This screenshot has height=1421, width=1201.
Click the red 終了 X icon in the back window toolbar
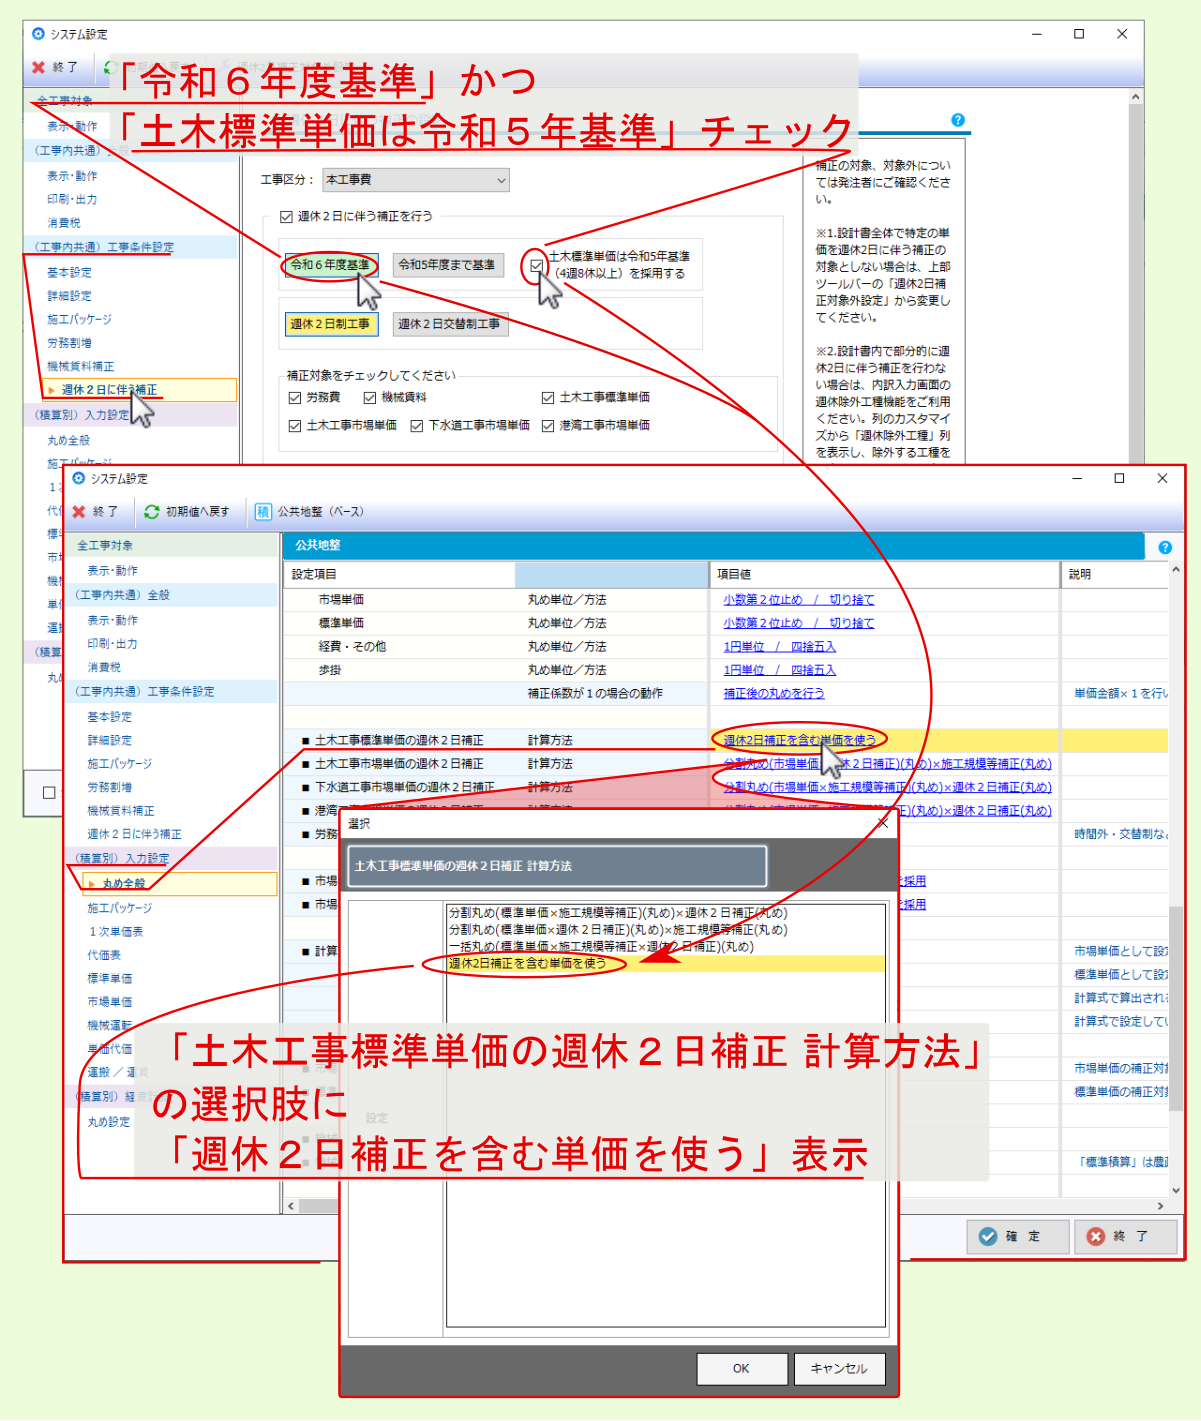point(39,67)
